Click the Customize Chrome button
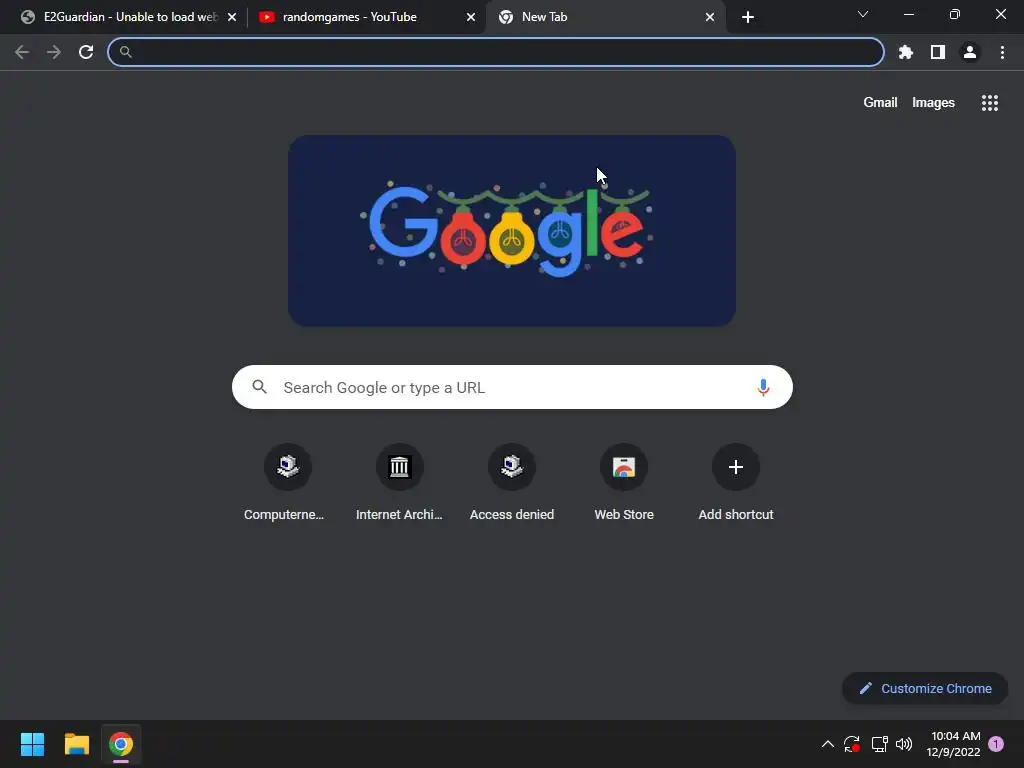The height and width of the screenshot is (768, 1024). tap(925, 688)
